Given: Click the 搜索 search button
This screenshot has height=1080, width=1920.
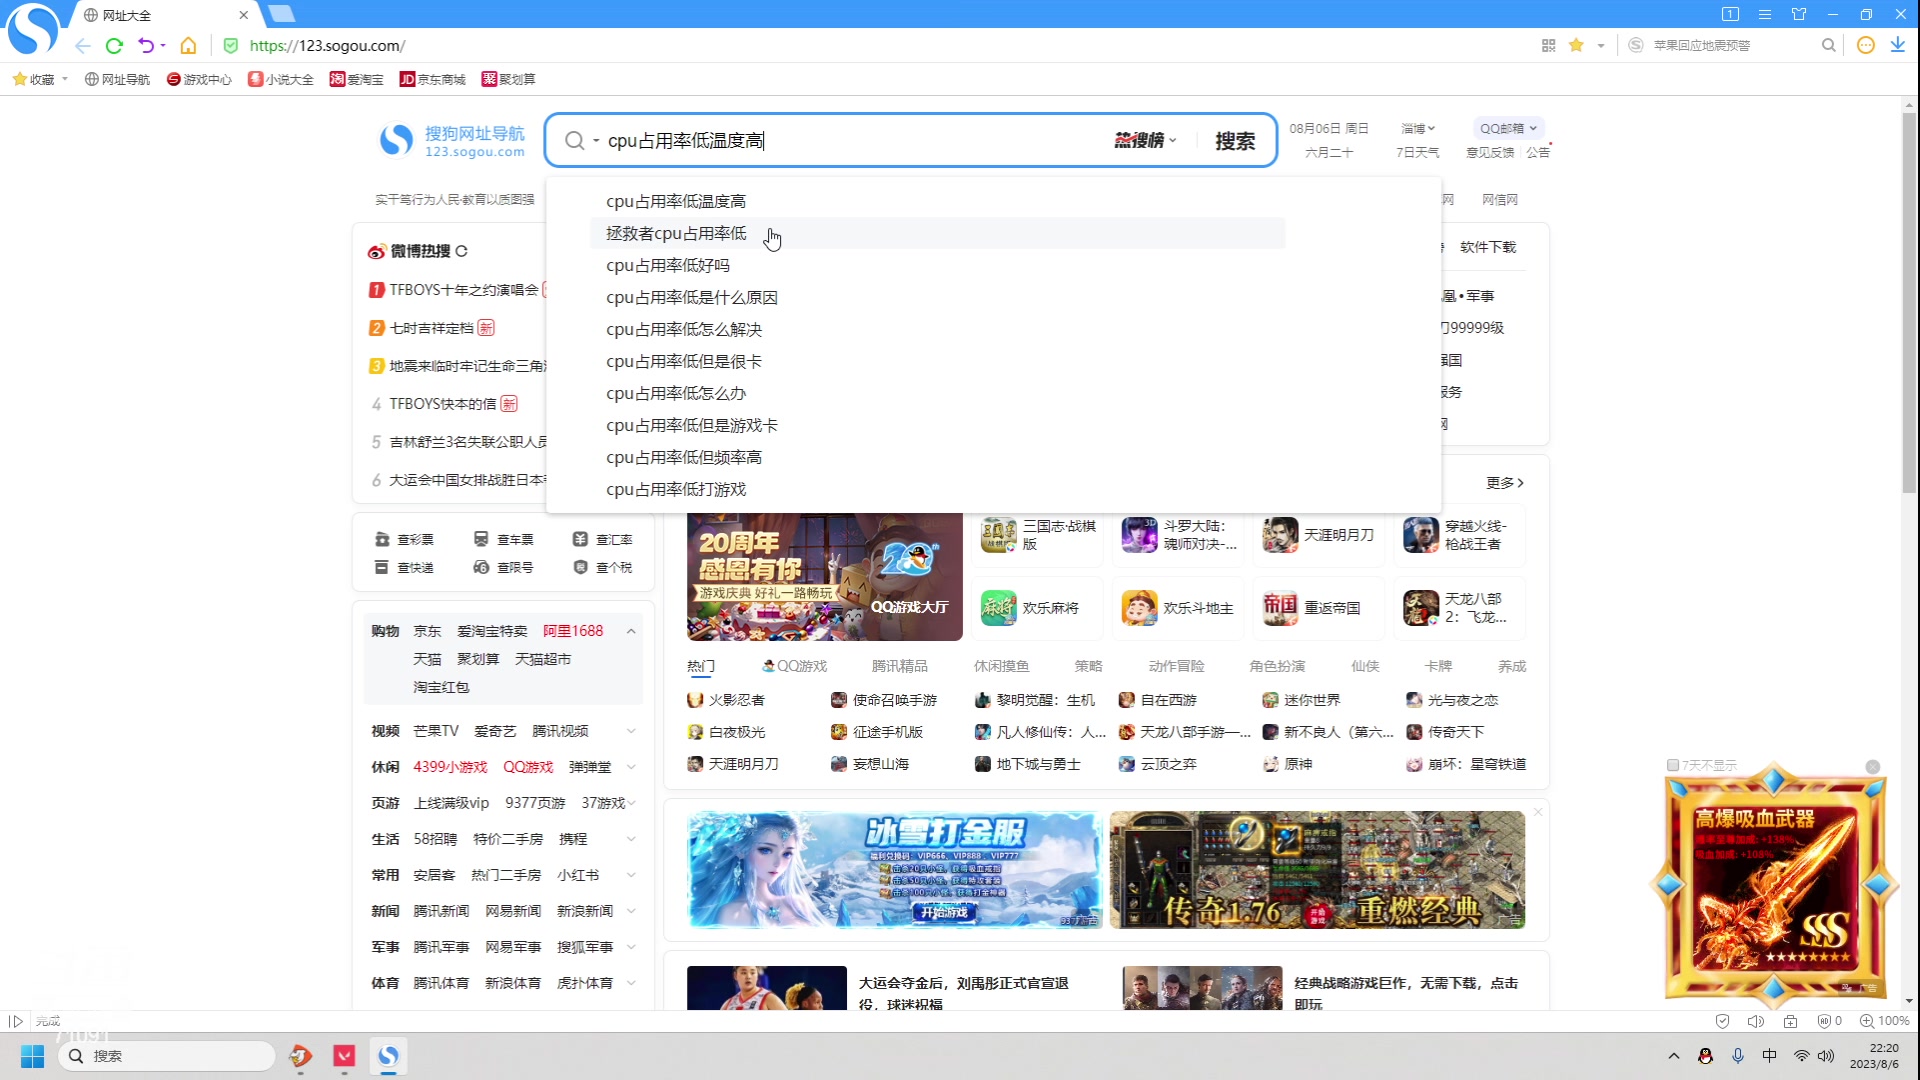Looking at the screenshot, I should (x=1235, y=141).
